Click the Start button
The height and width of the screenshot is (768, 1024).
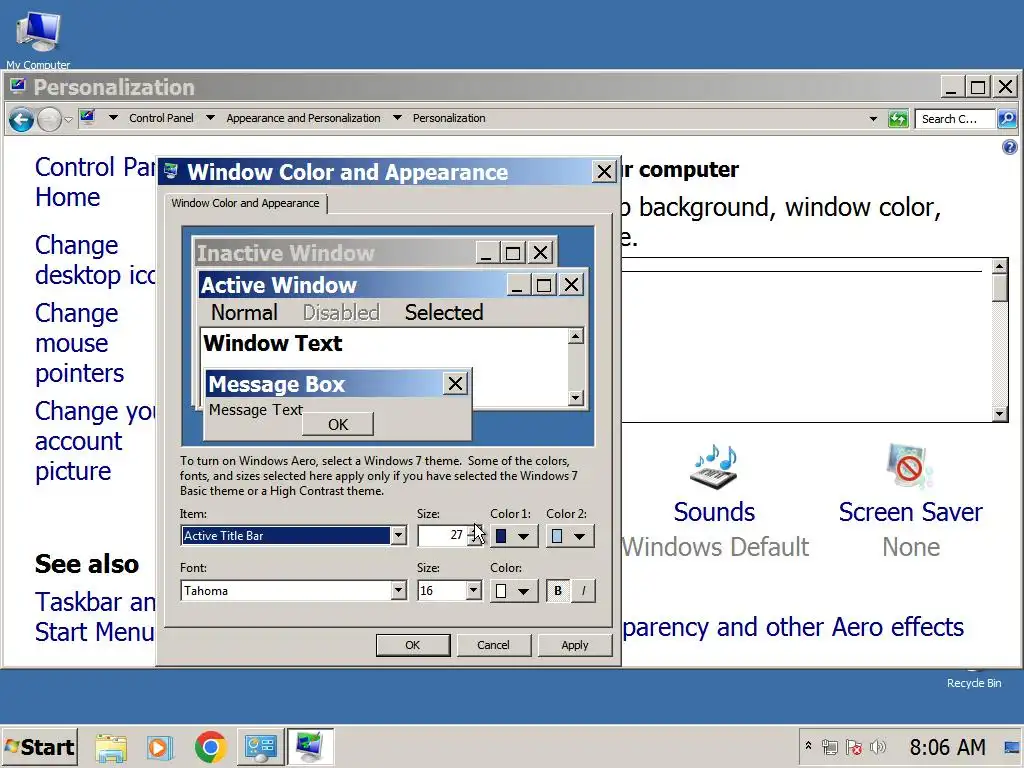39,746
